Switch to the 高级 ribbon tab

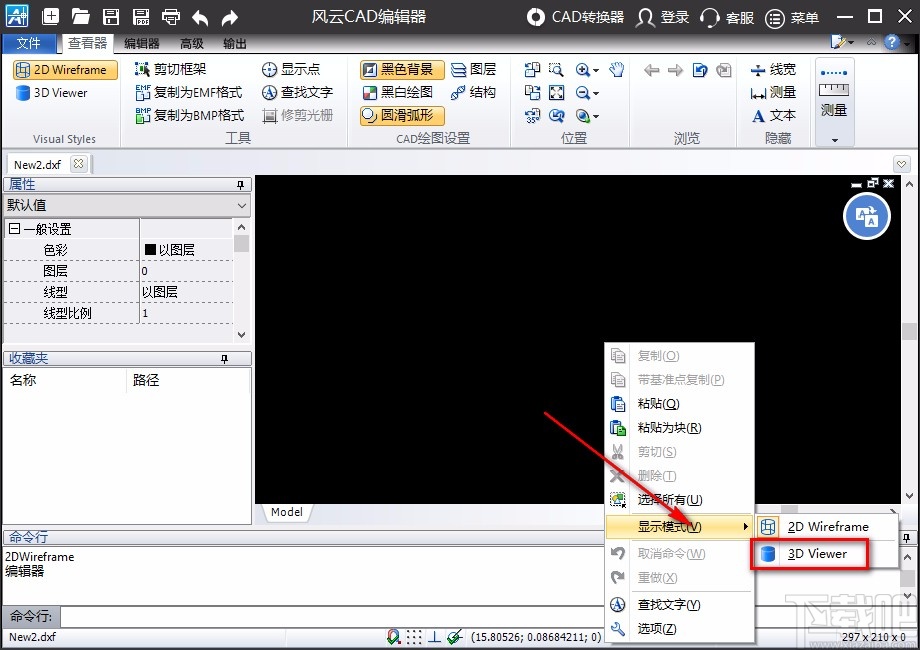tap(192, 43)
